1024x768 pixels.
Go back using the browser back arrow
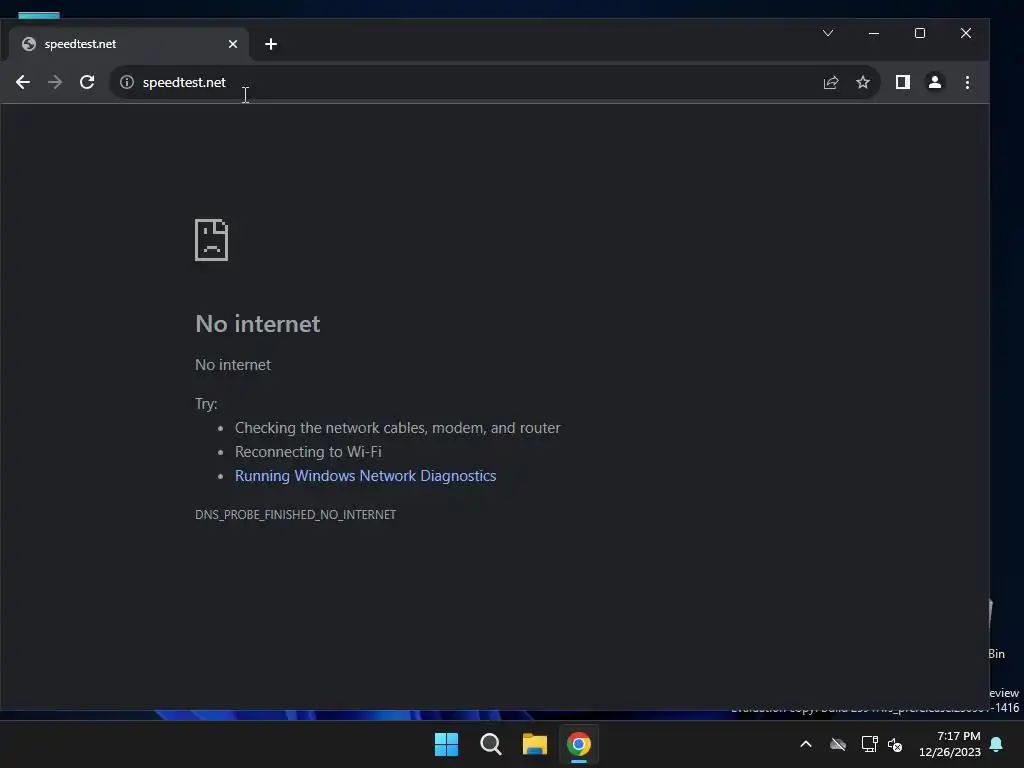pos(23,82)
